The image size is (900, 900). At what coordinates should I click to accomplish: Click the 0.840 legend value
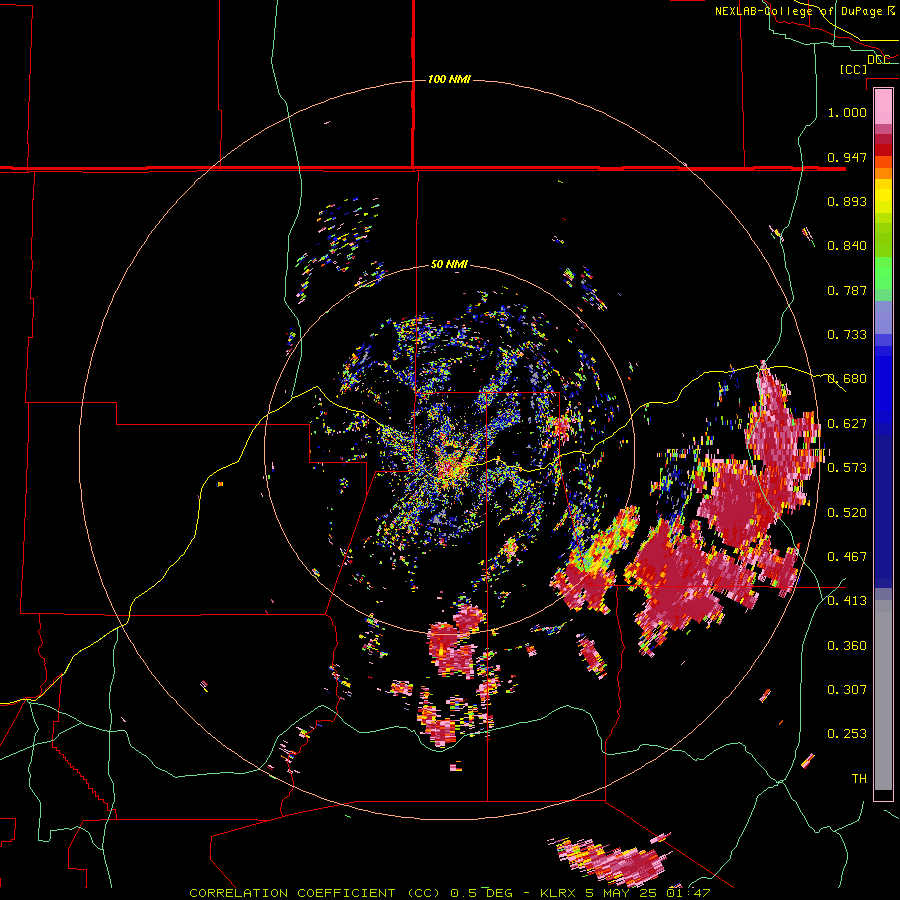click(x=847, y=246)
